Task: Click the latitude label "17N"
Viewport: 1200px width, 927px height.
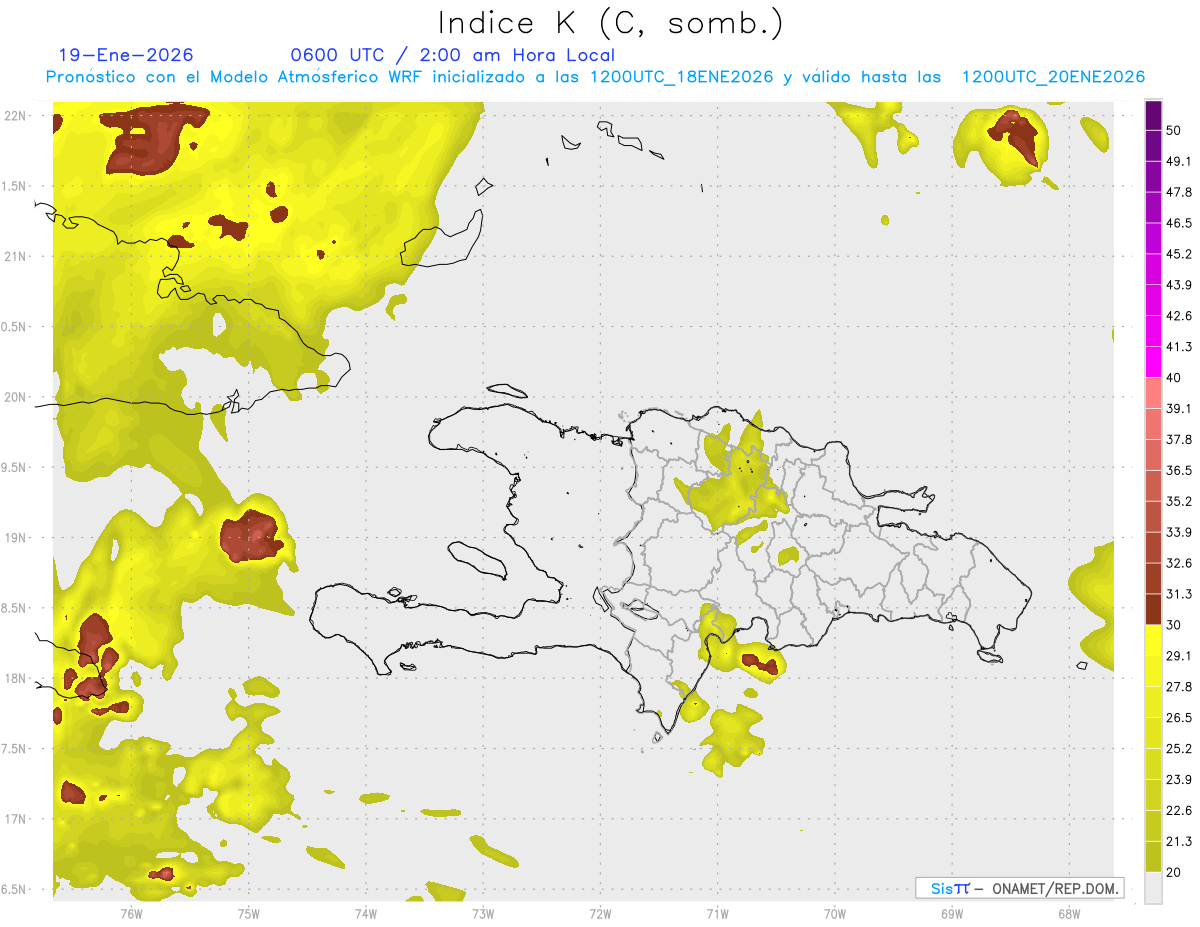Action: (x=15, y=820)
